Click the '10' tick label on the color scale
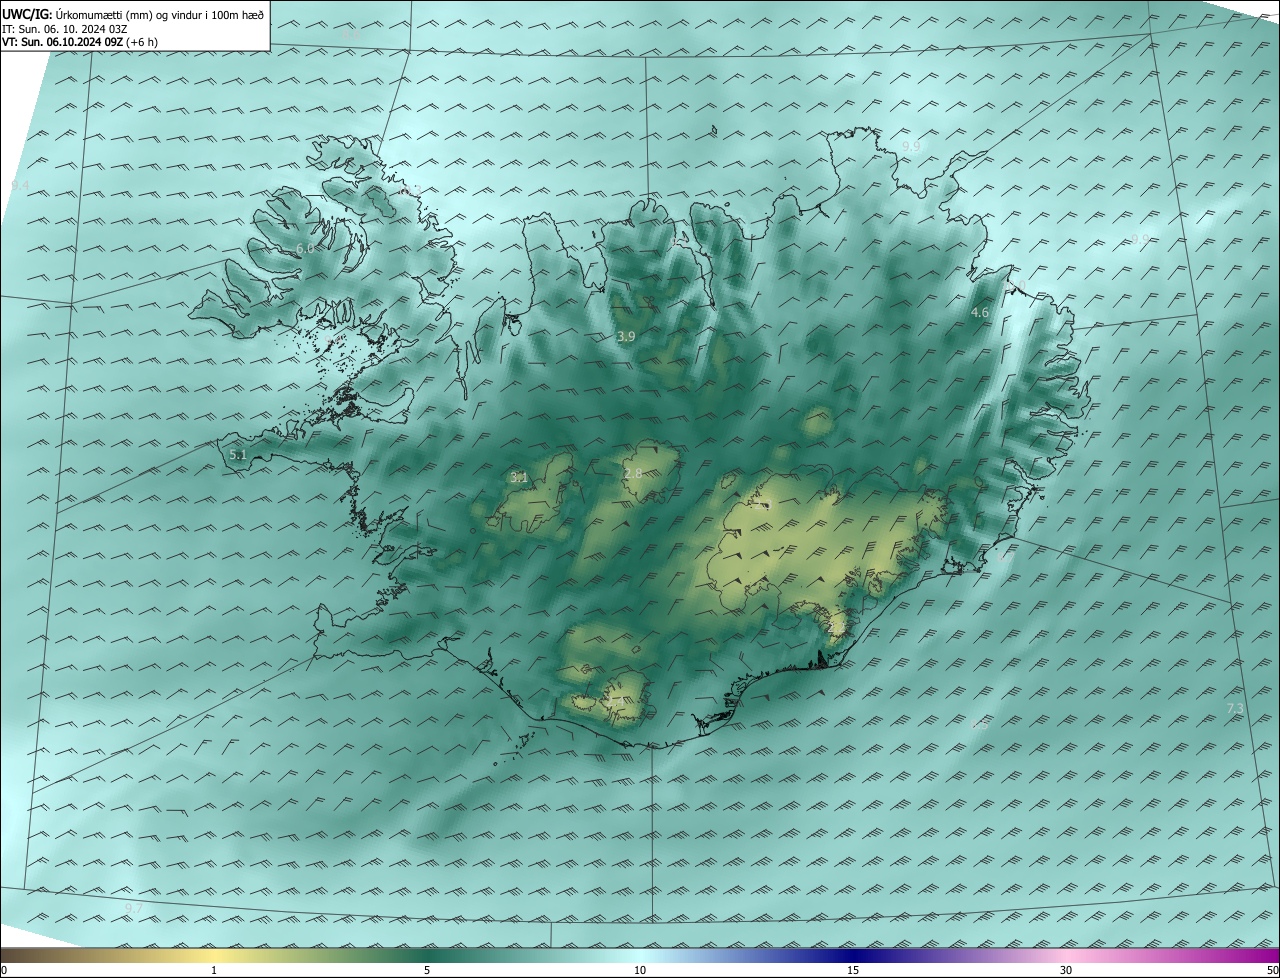 click(x=640, y=970)
